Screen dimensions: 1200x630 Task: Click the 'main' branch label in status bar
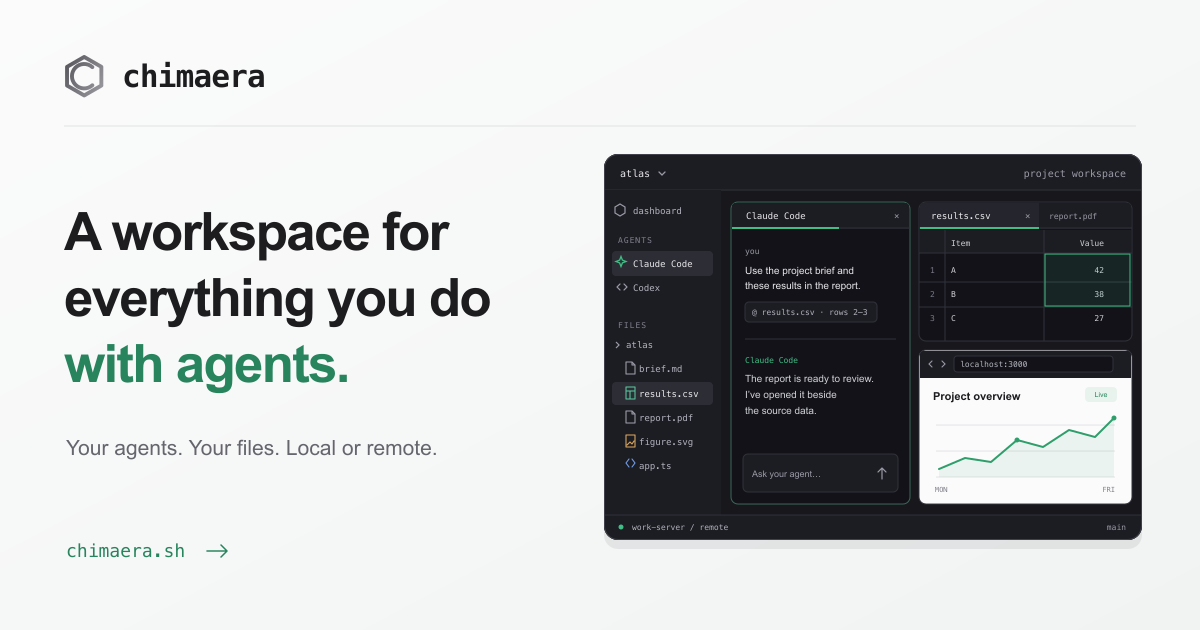pyautogui.click(x=1116, y=527)
